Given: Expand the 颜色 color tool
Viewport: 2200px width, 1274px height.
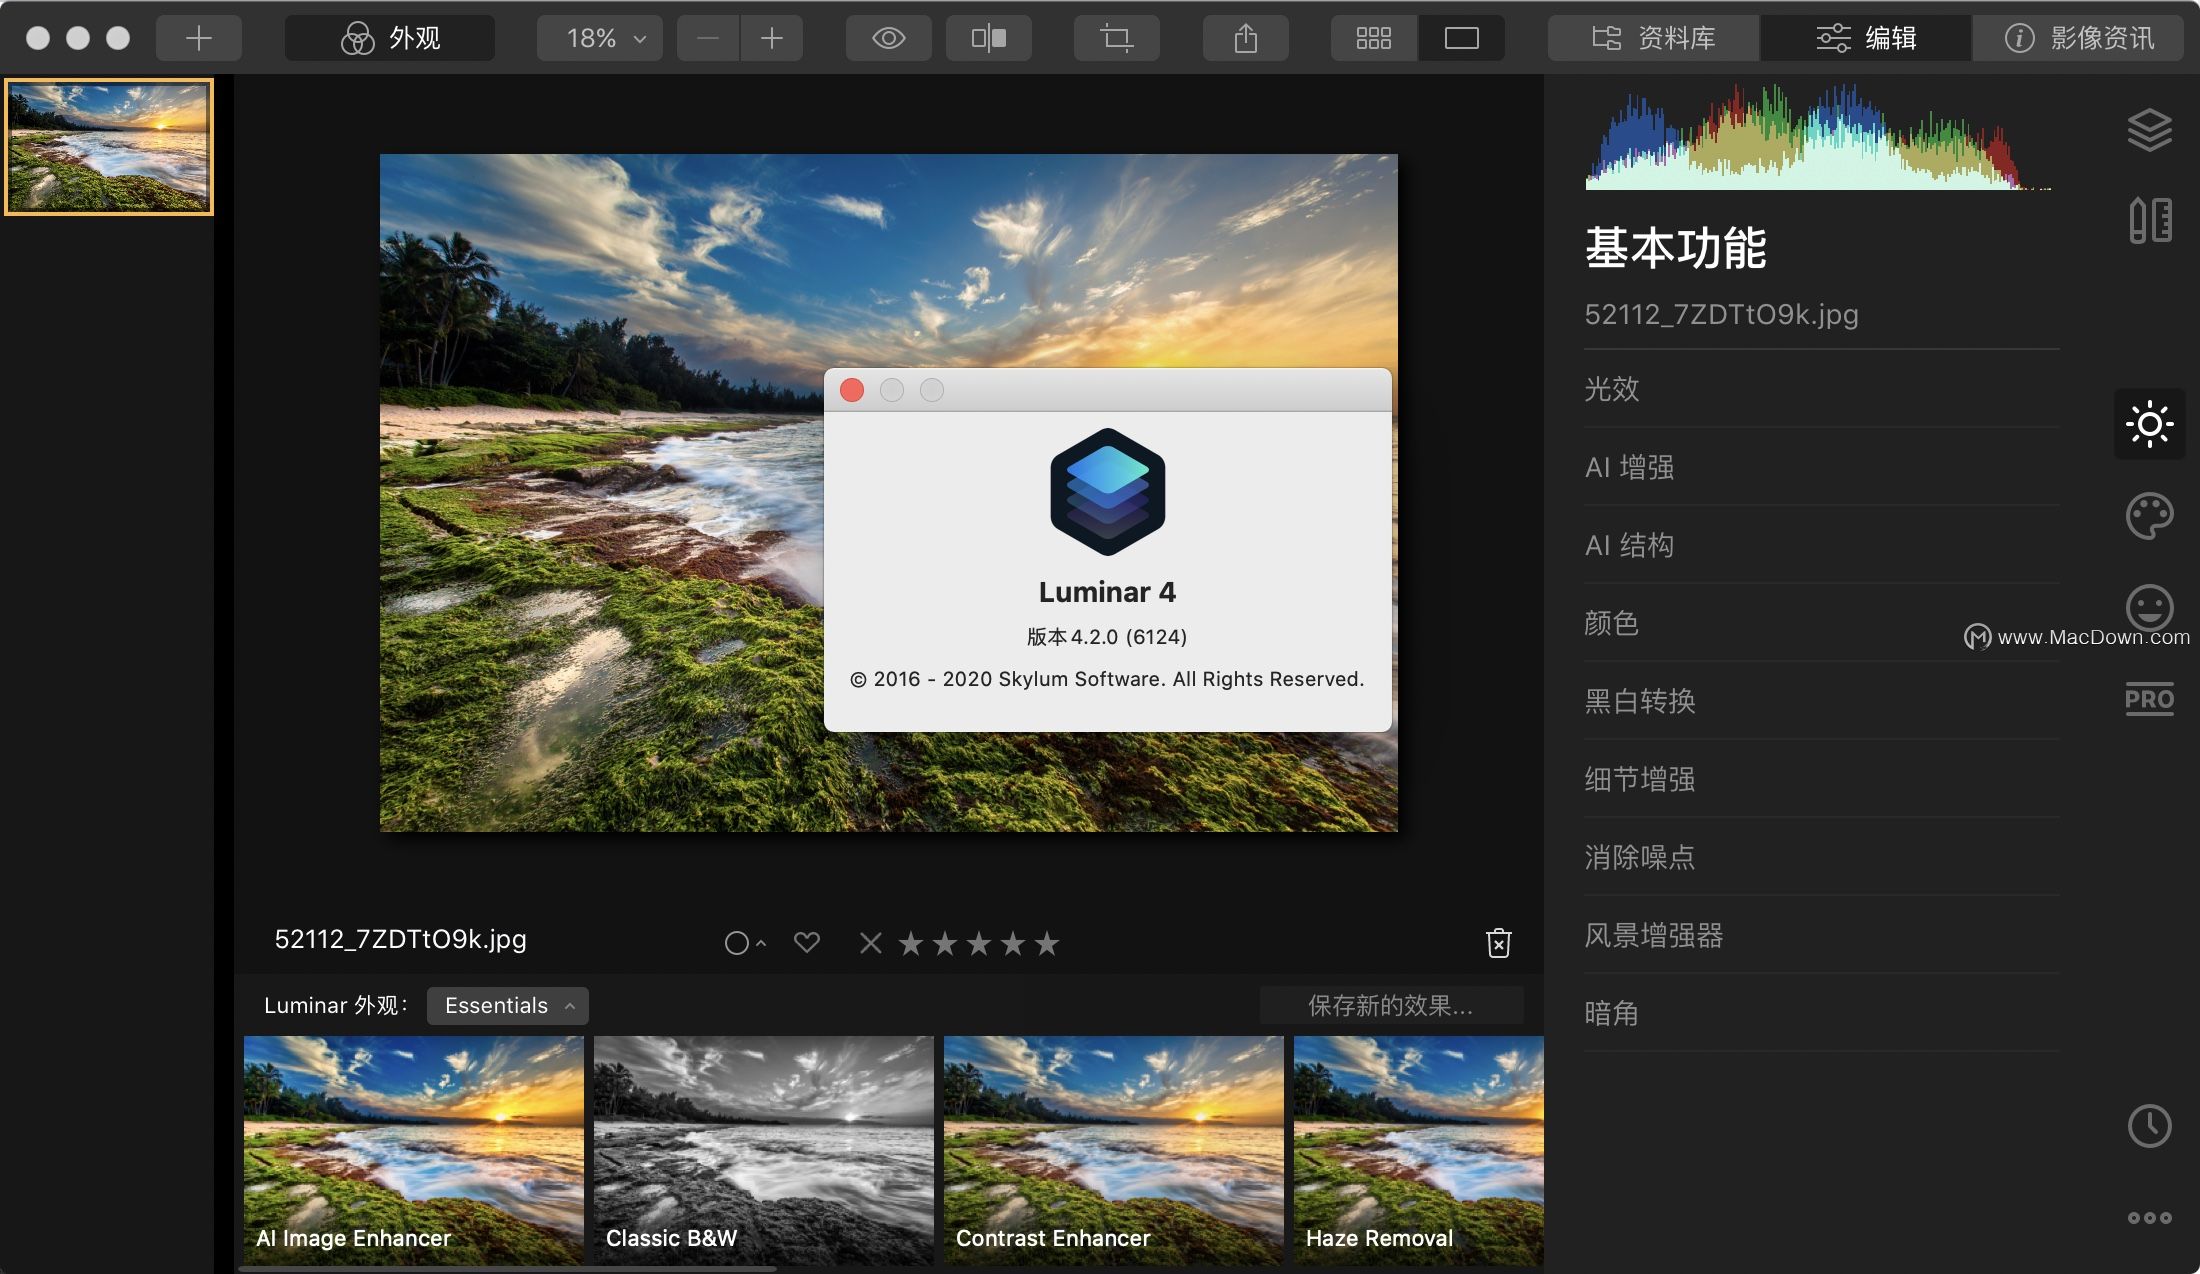Looking at the screenshot, I should (x=1821, y=623).
